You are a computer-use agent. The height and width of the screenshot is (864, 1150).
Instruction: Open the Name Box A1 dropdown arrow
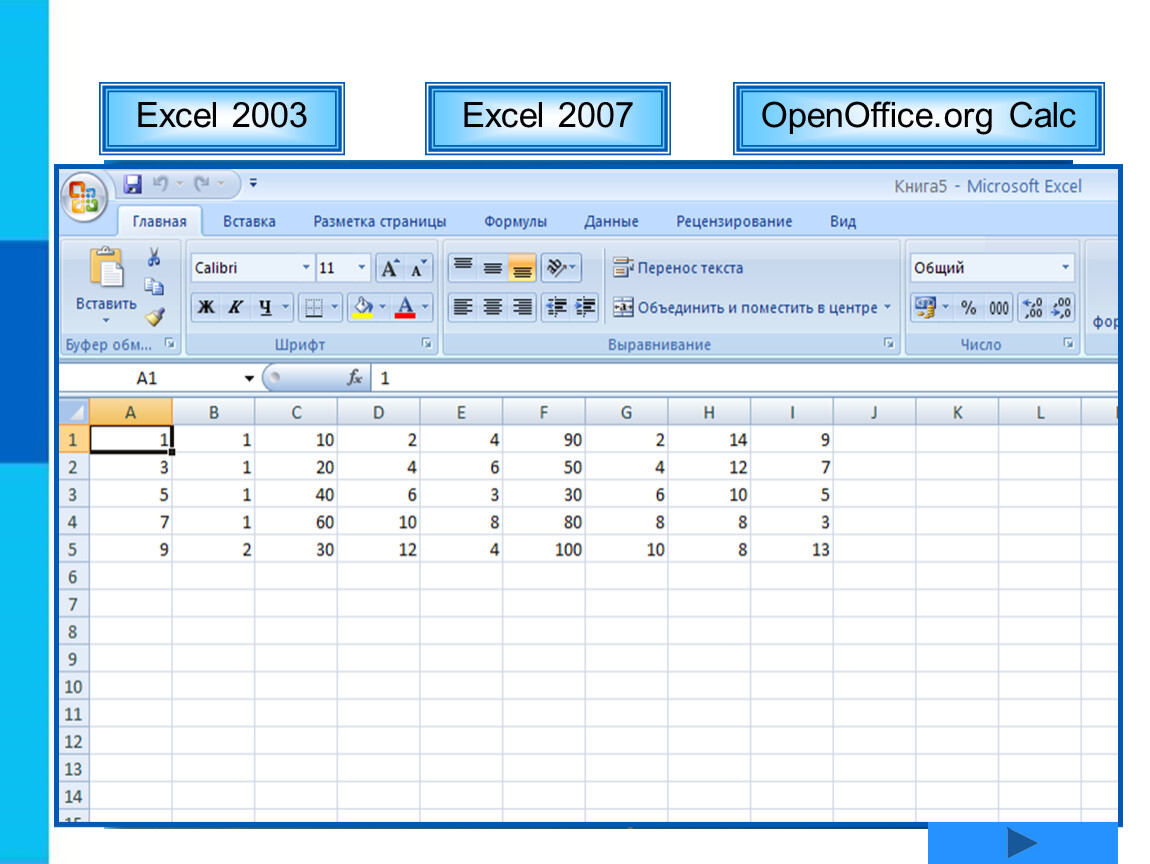point(249,378)
